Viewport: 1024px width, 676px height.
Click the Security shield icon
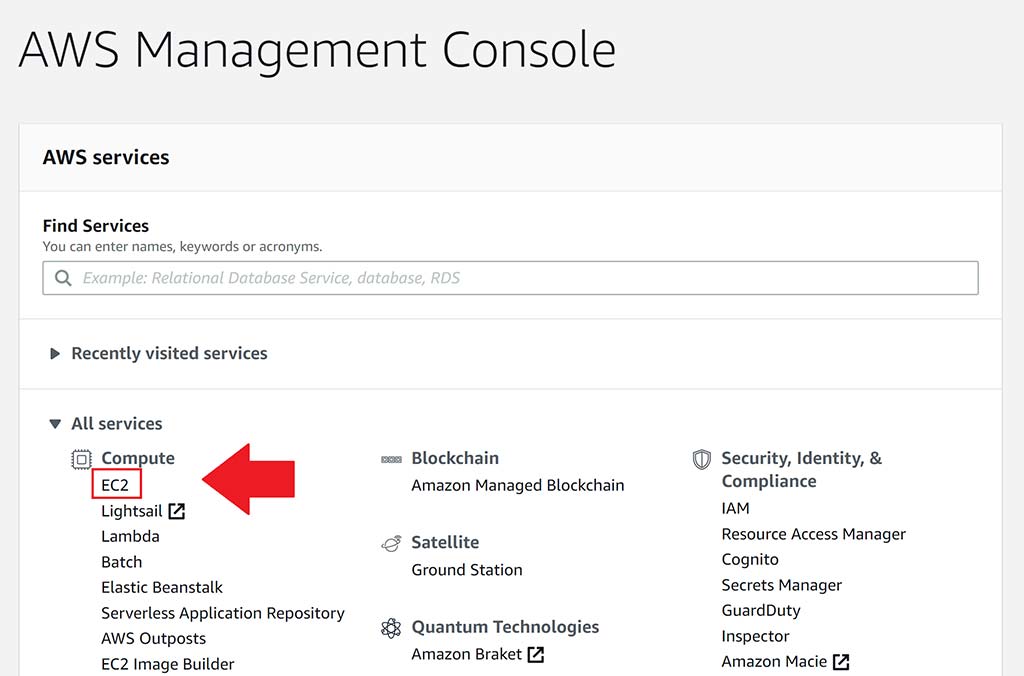701,459
